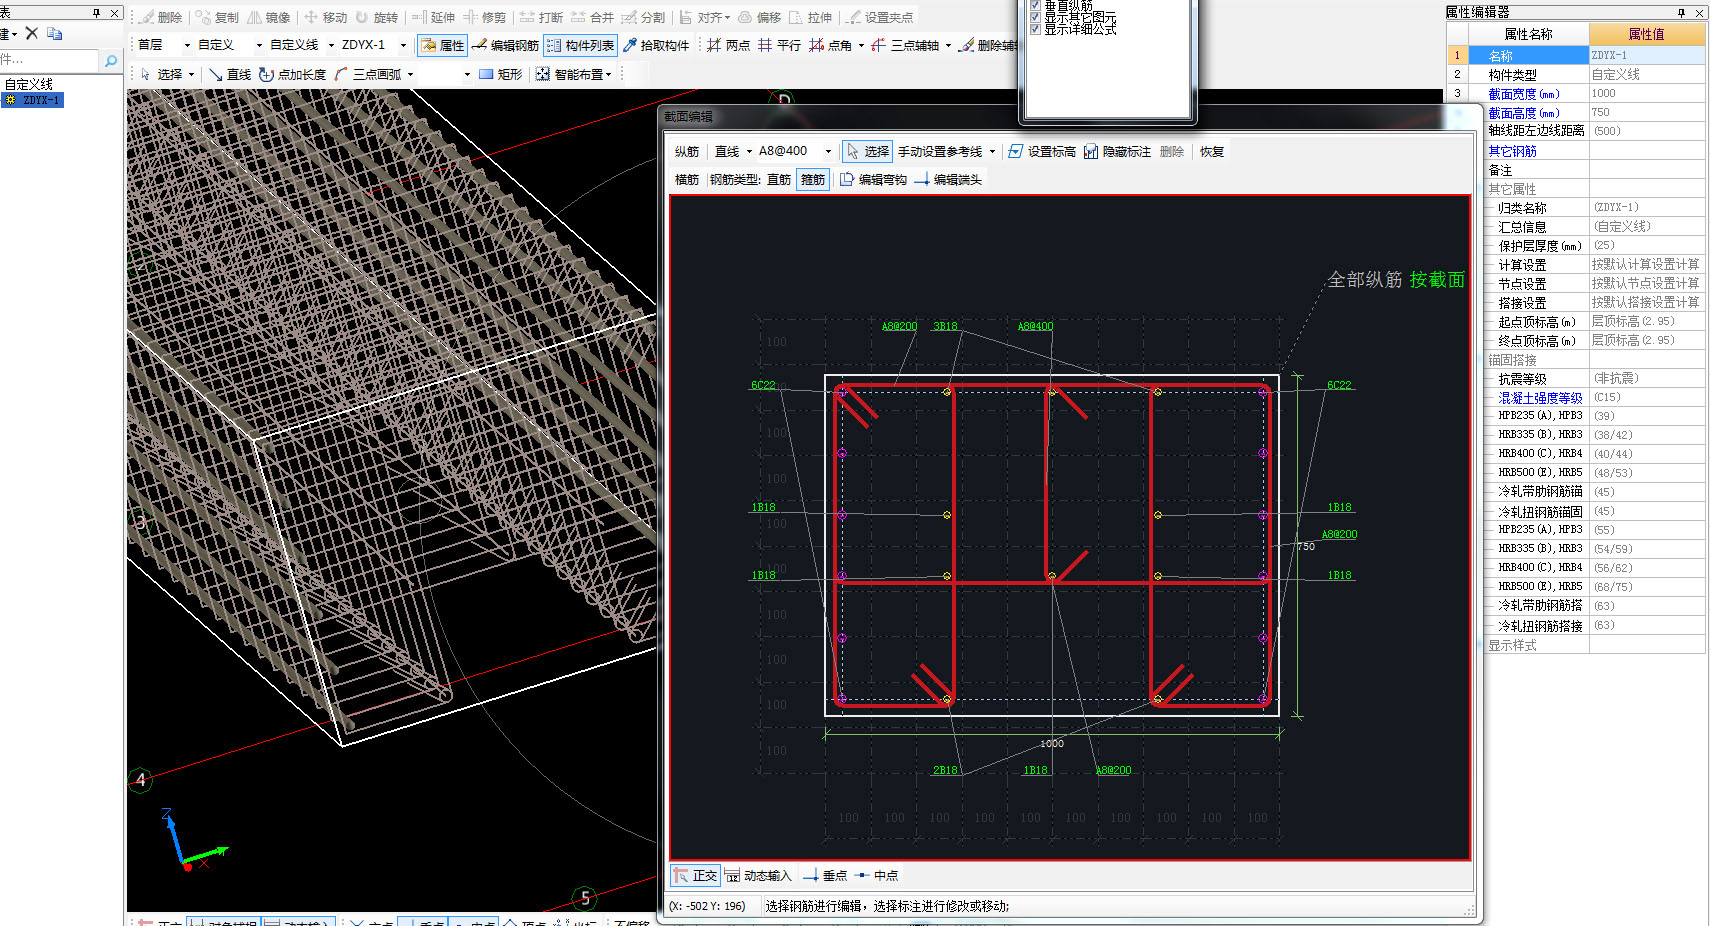The height and width of the screenshot is (926, 1710).
Task: Open the 手动设置参考线 dropdown arrow
Action: point(992,152)
